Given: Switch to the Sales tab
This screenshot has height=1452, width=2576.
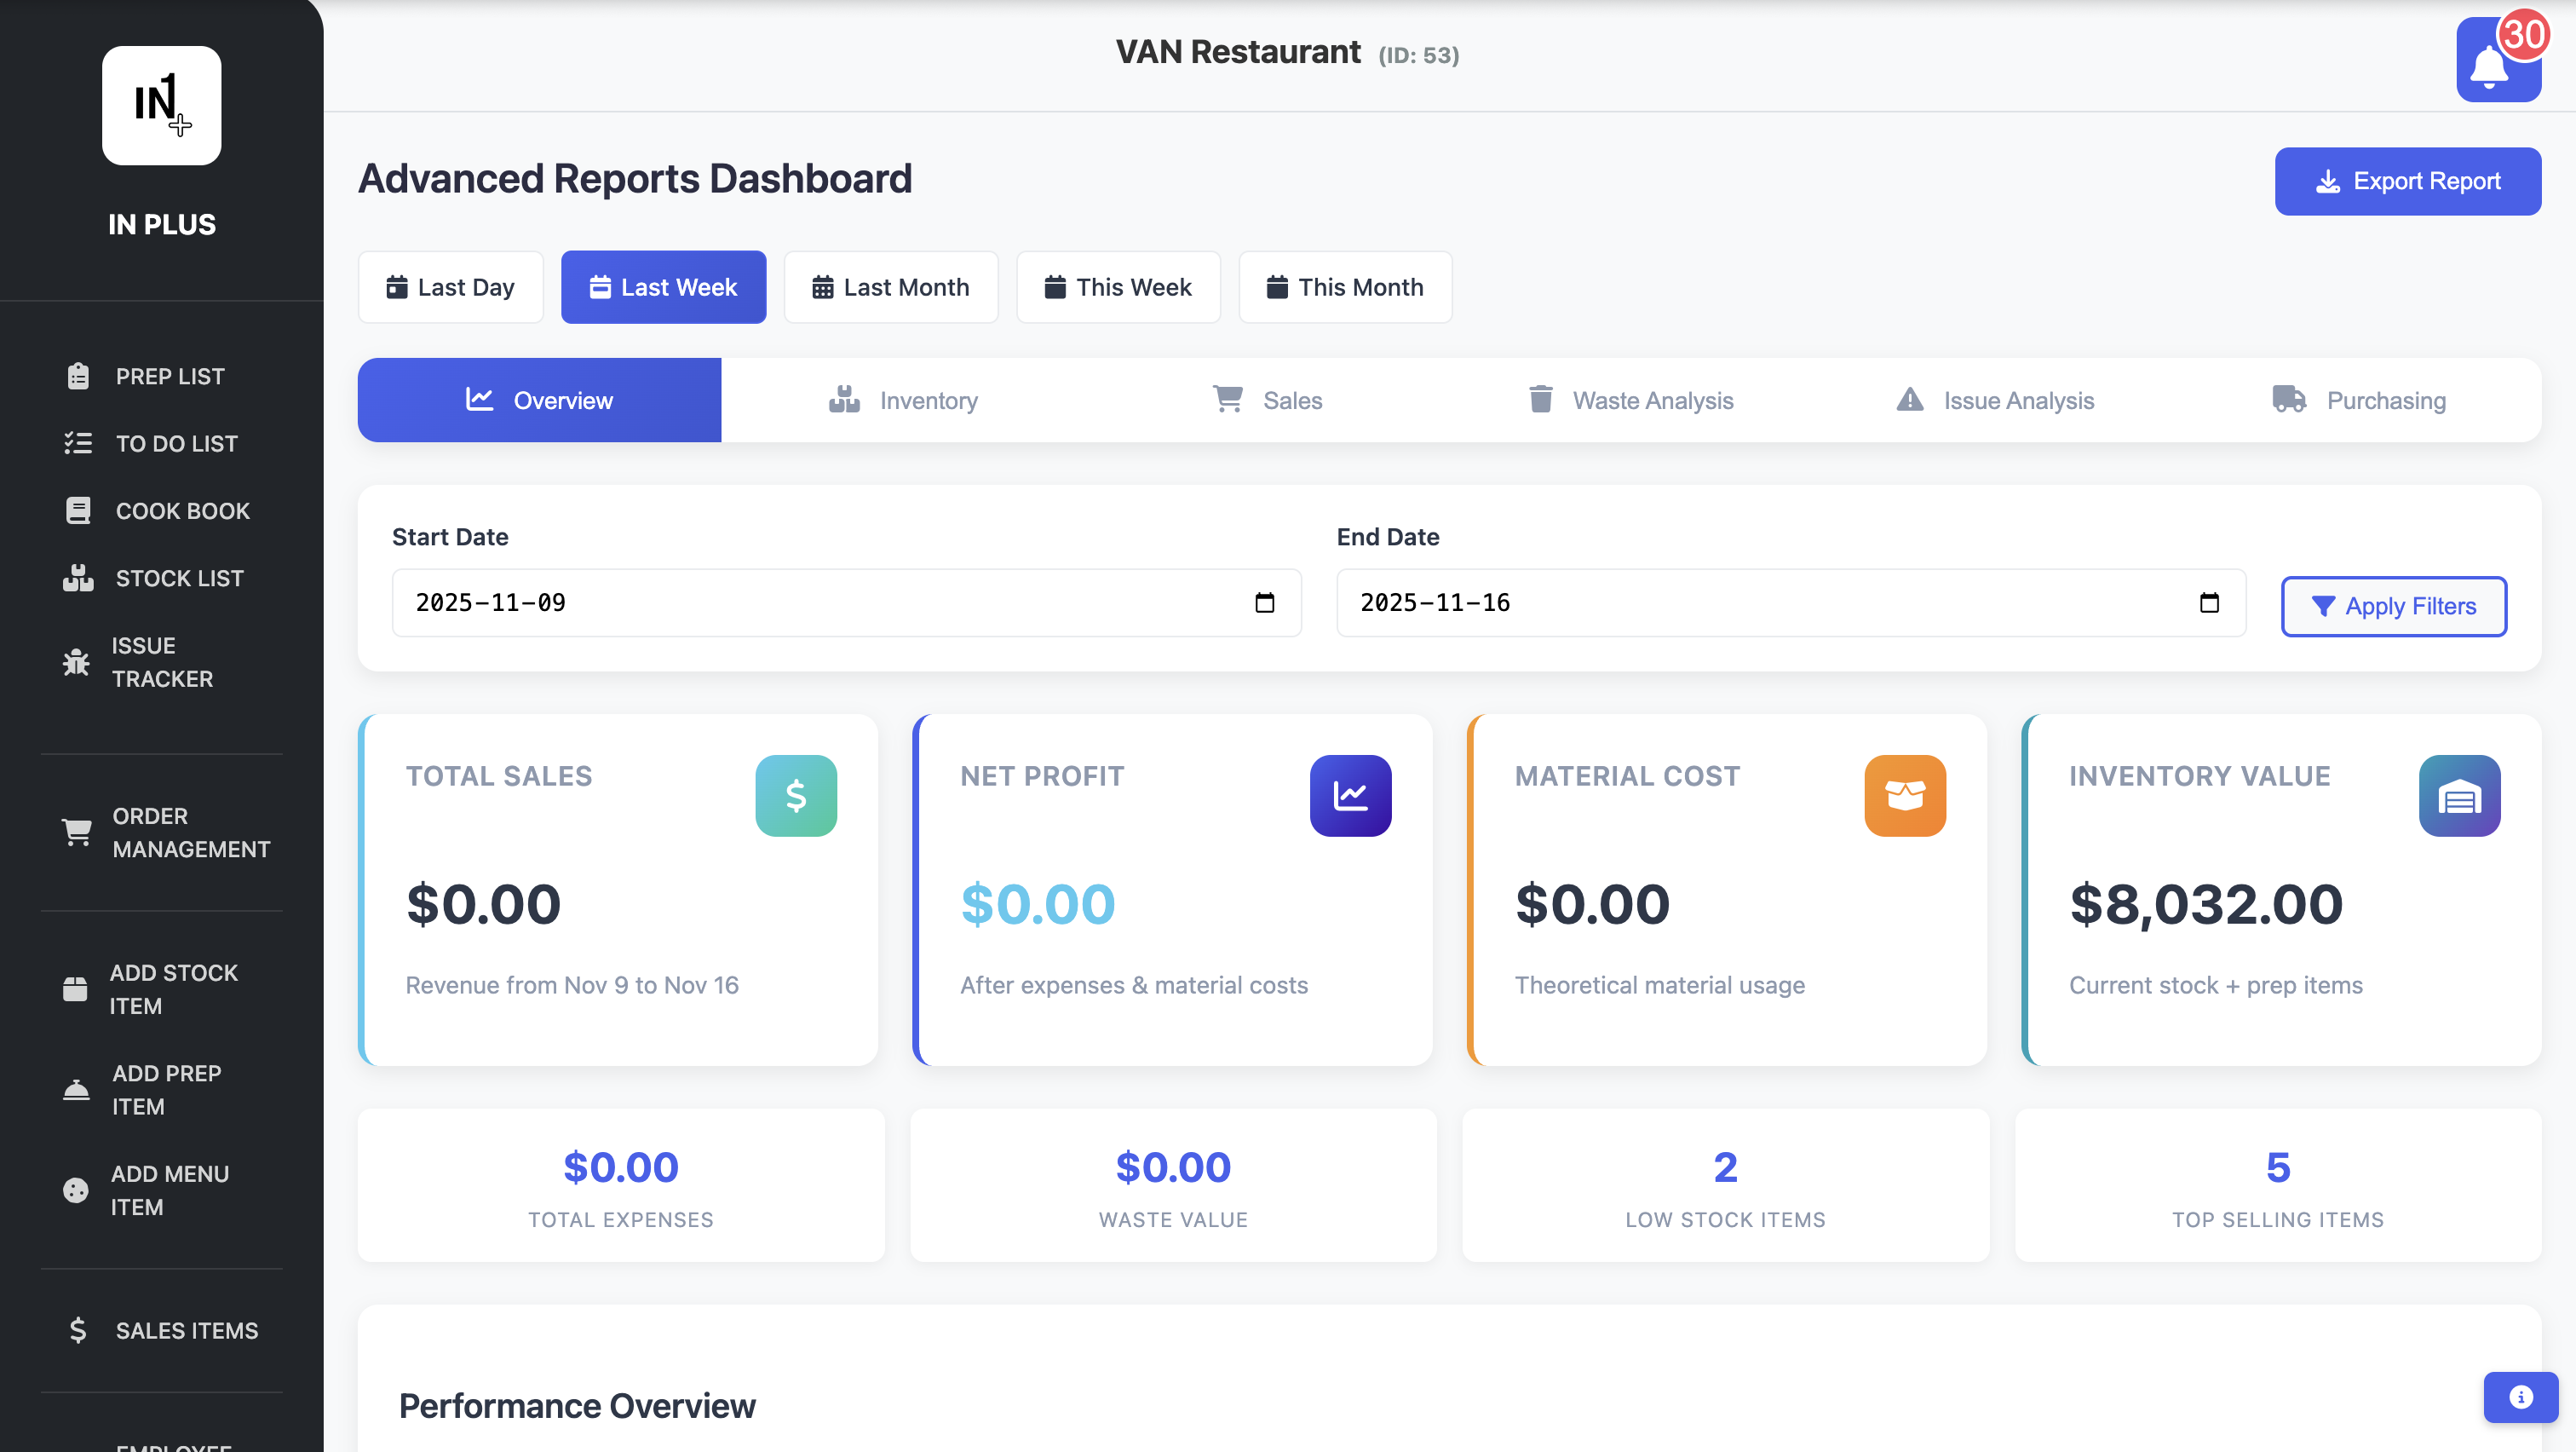Looking at the screenshot, I should click(x=1268, y=399).
